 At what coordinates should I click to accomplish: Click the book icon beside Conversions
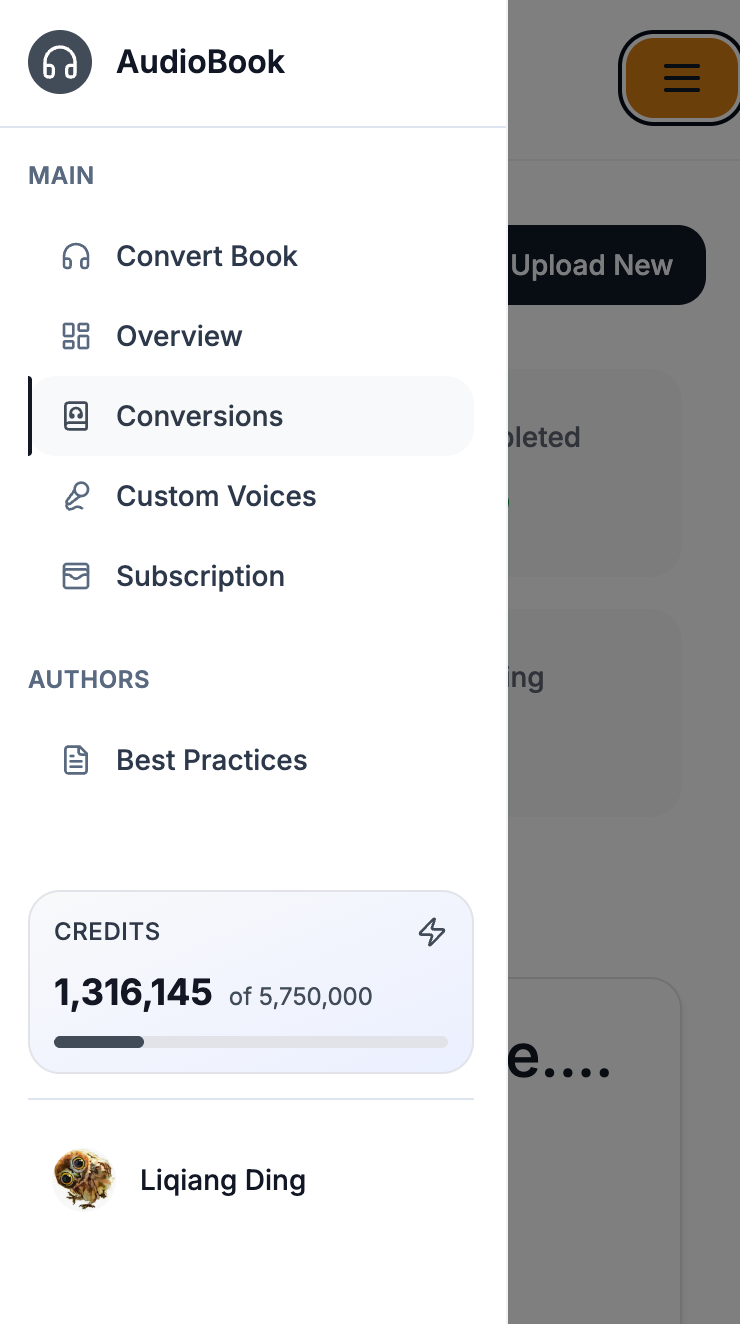click(x=76, y=416)
